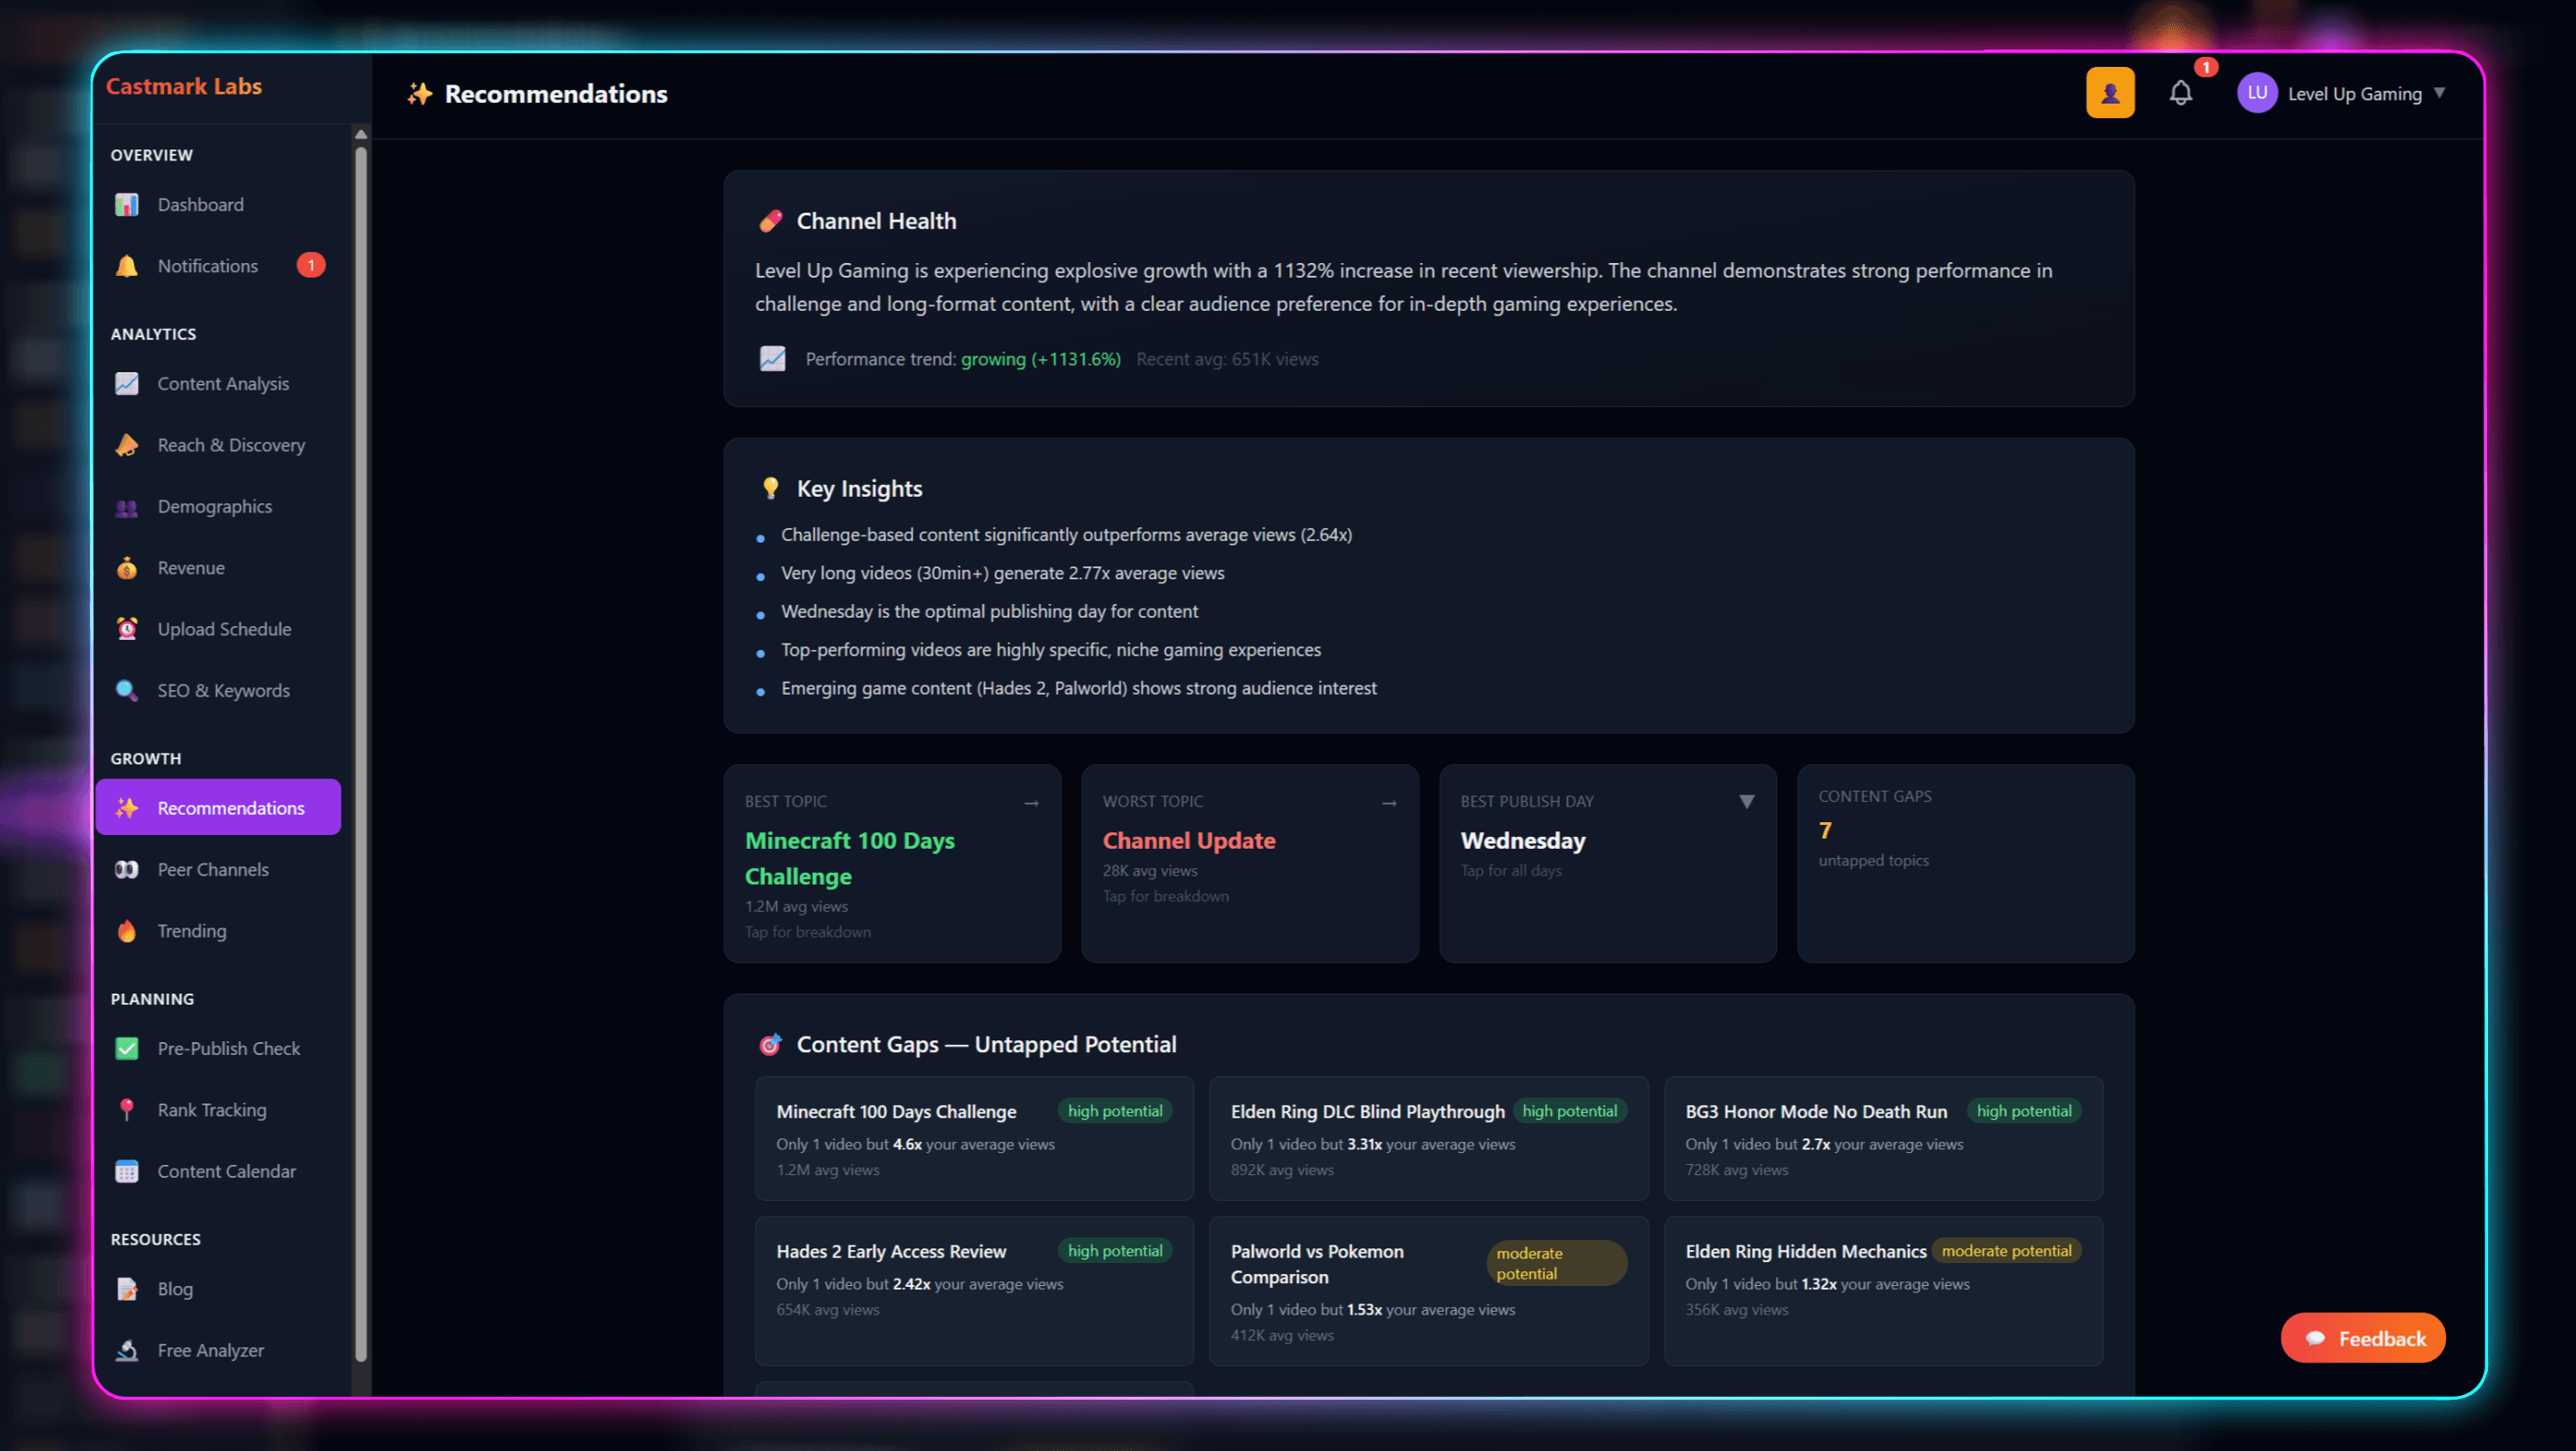Click the Feedback button
Image resolution: width=2576 pixels, height=1451 pixels.
coord(2362,1338)
